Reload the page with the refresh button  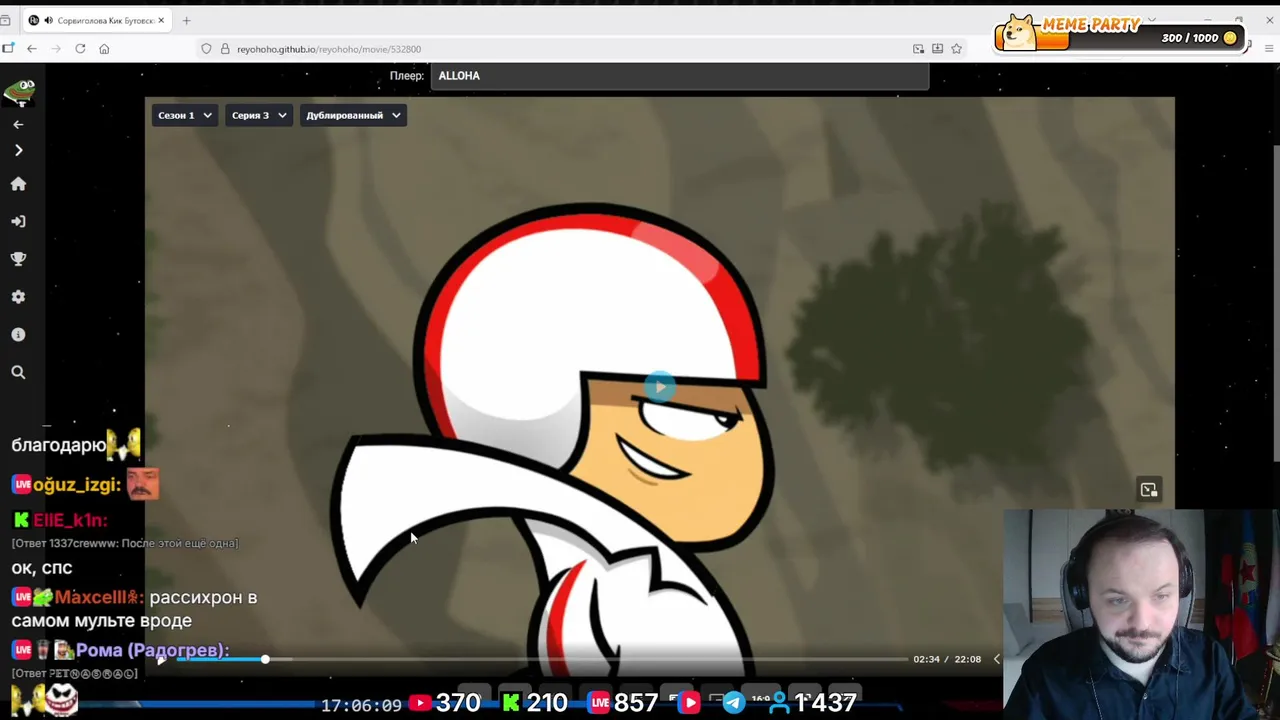pyautogui.click(x=80, y=48)
